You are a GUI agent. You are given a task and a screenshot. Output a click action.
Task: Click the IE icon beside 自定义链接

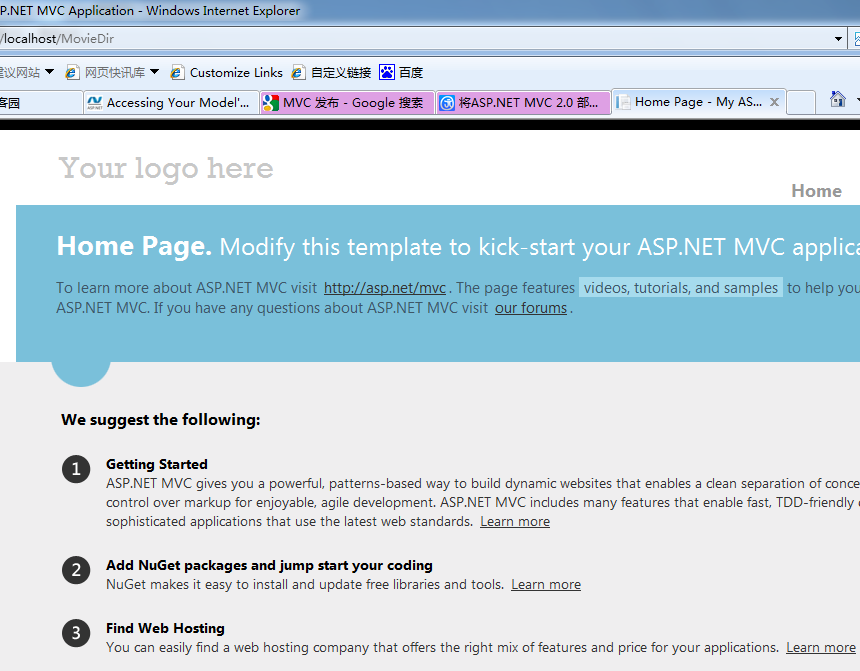click(298, 72)
